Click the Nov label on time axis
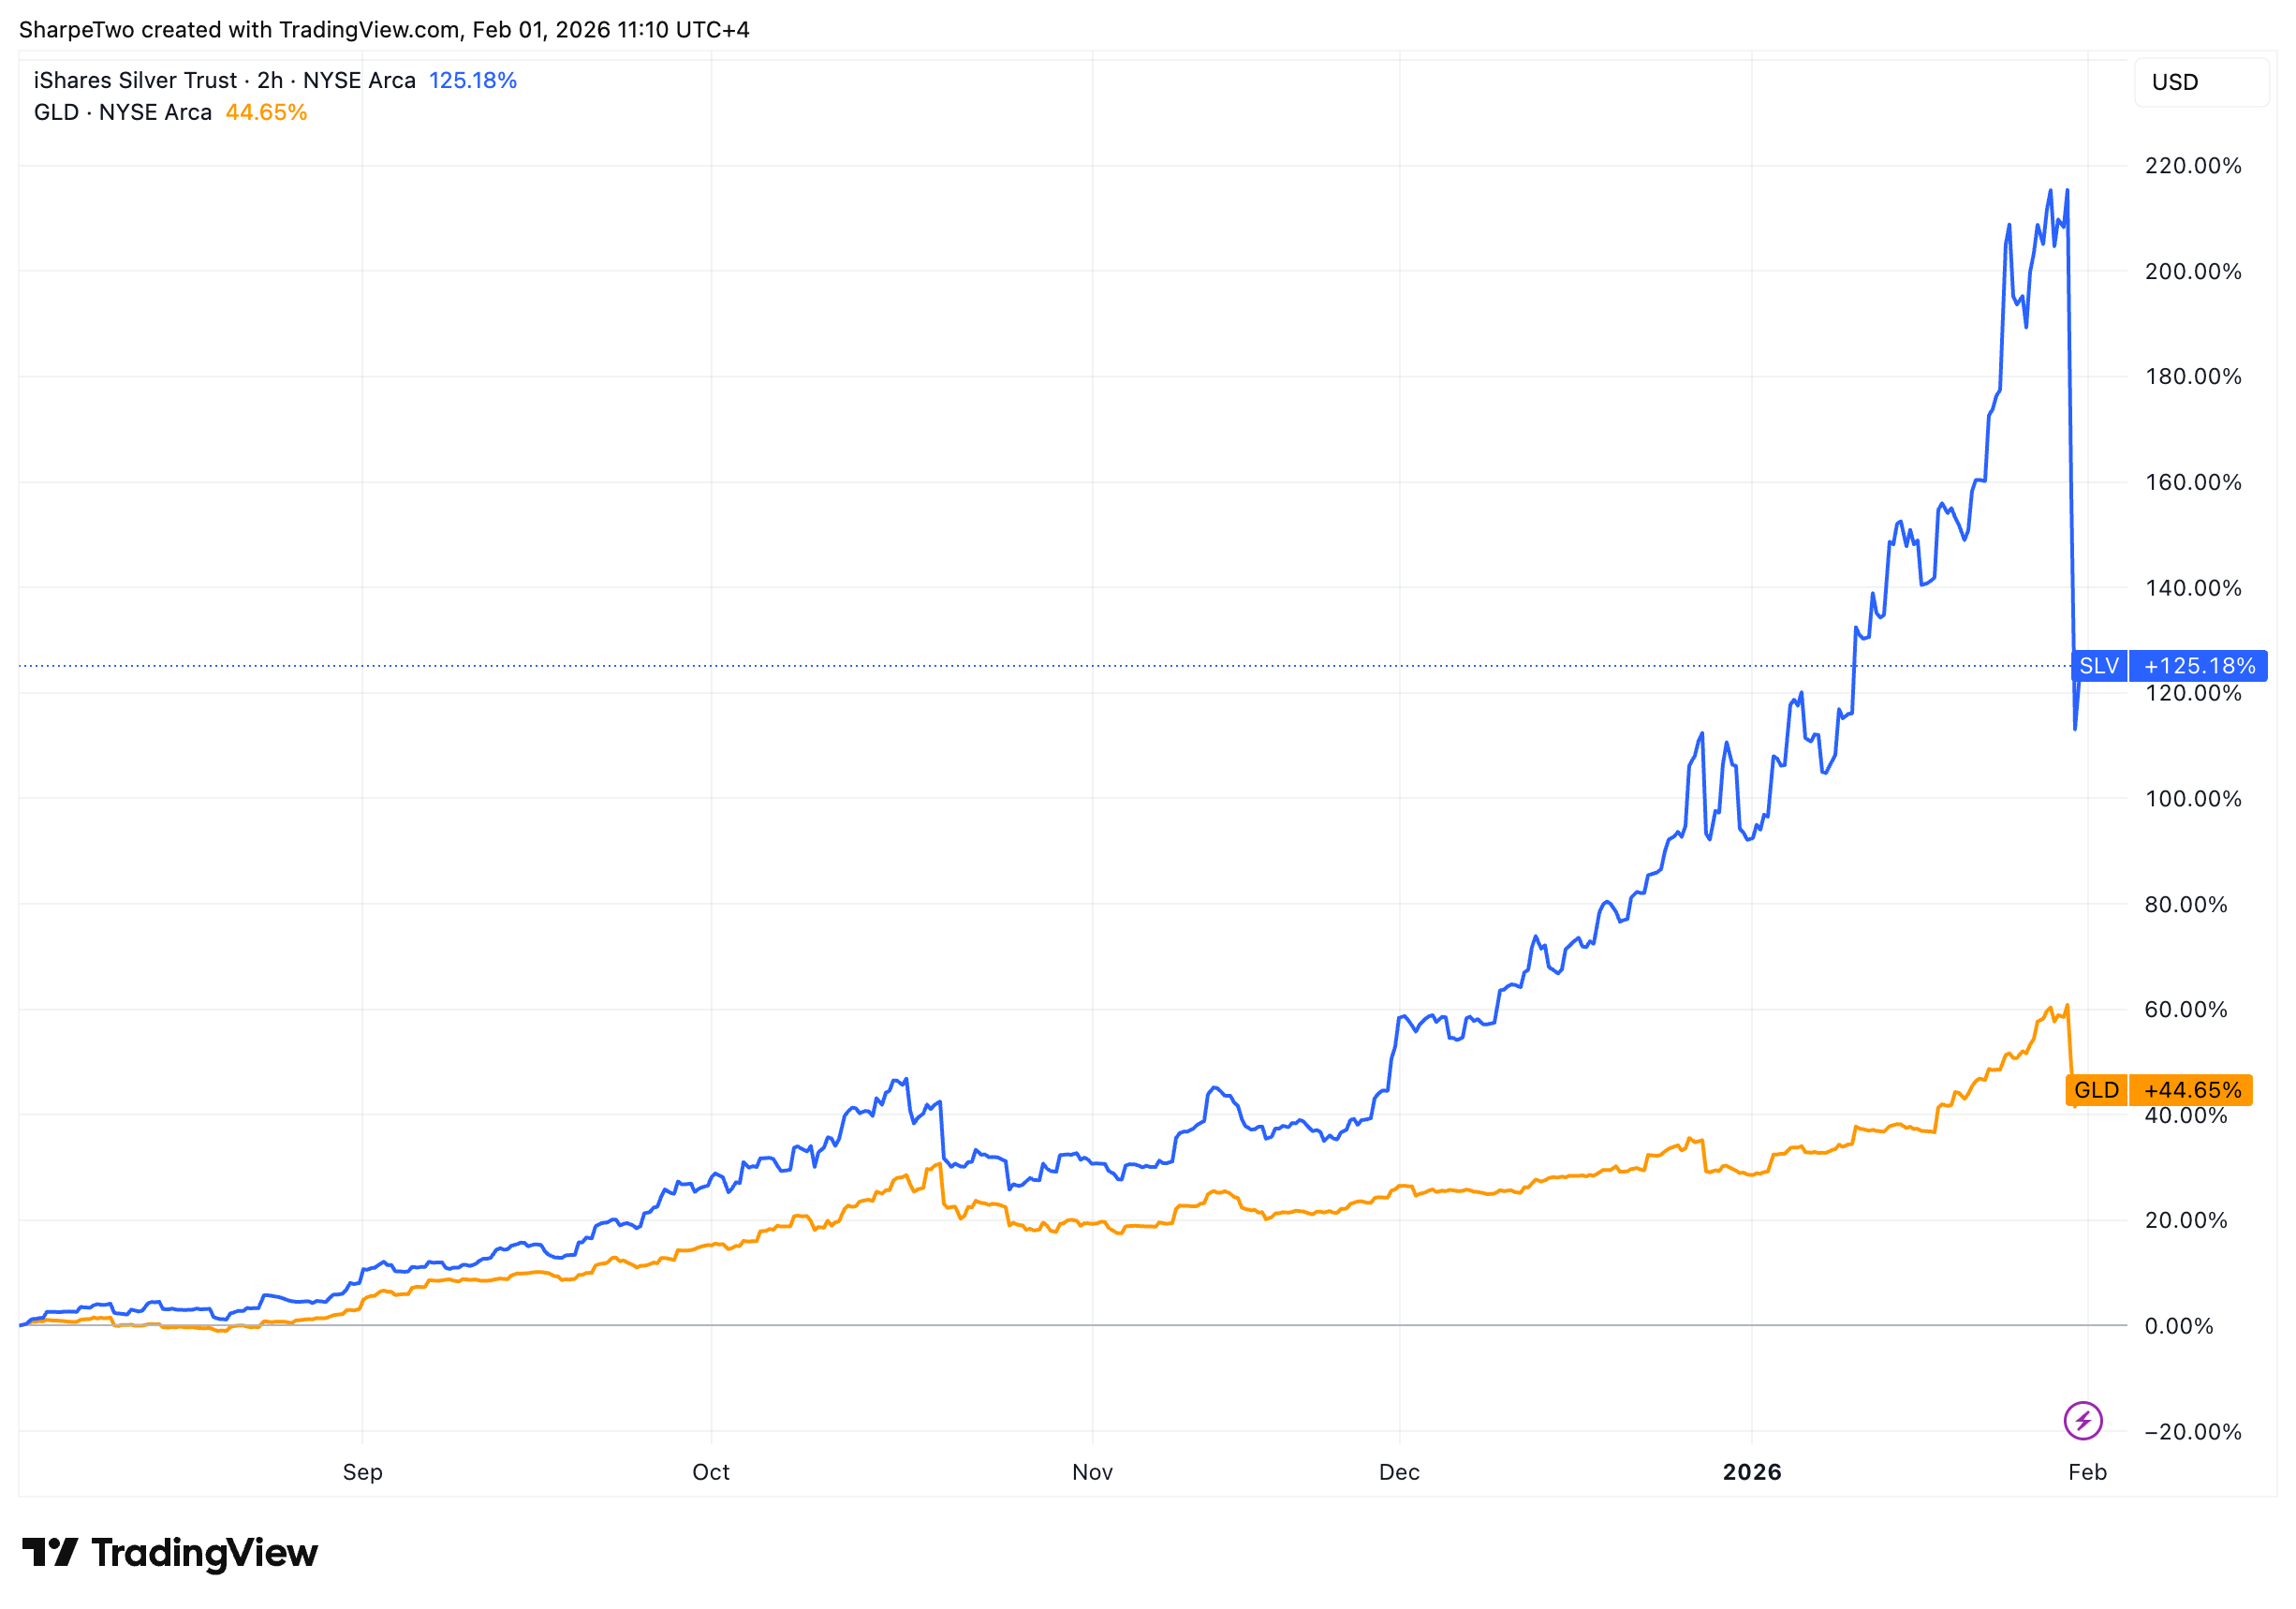This screenshot has width=2296, height=1609. pyautogui.click(x=1092, y=1472)
